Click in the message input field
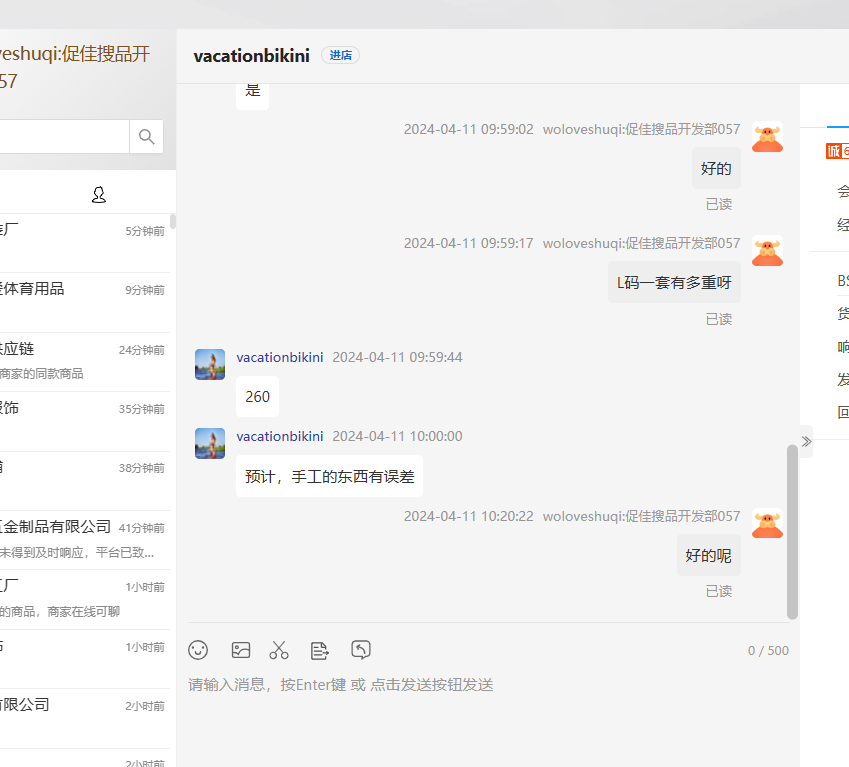Image resolution: width=849 pixels, height=767 pixels. coord(490,700)
